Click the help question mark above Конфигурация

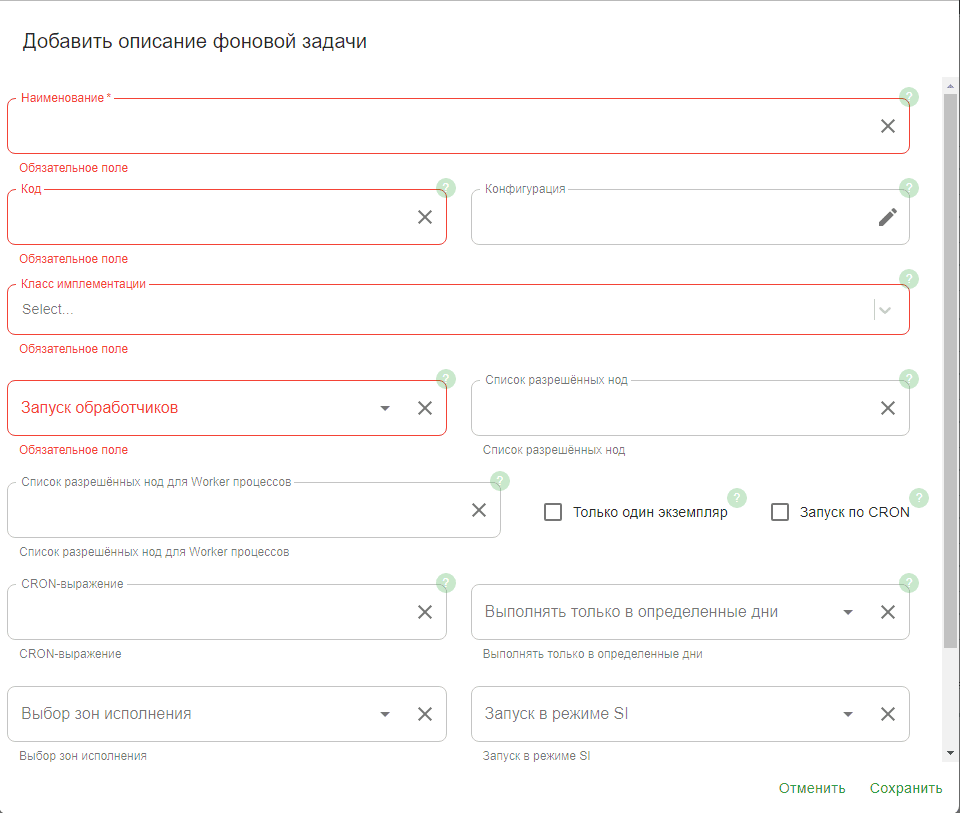909,188
